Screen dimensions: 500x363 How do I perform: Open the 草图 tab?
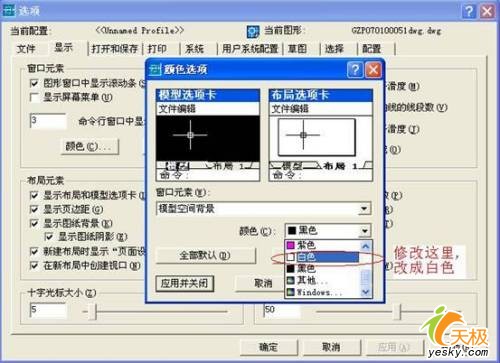click(297, 49)
